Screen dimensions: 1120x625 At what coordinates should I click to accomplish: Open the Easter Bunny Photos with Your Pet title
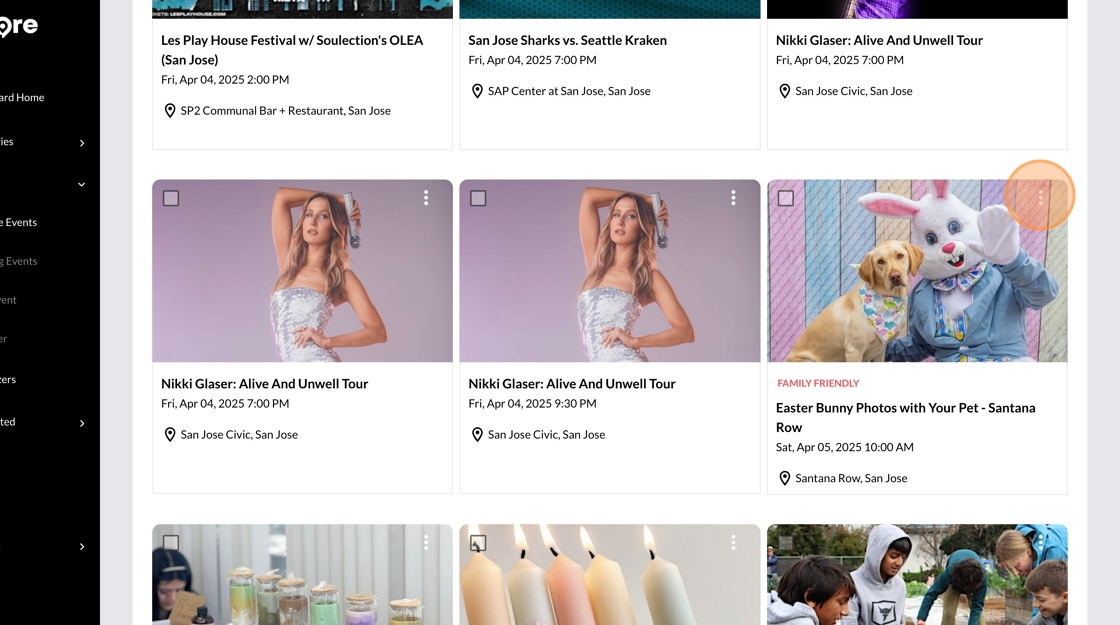[x=906, y=418]
